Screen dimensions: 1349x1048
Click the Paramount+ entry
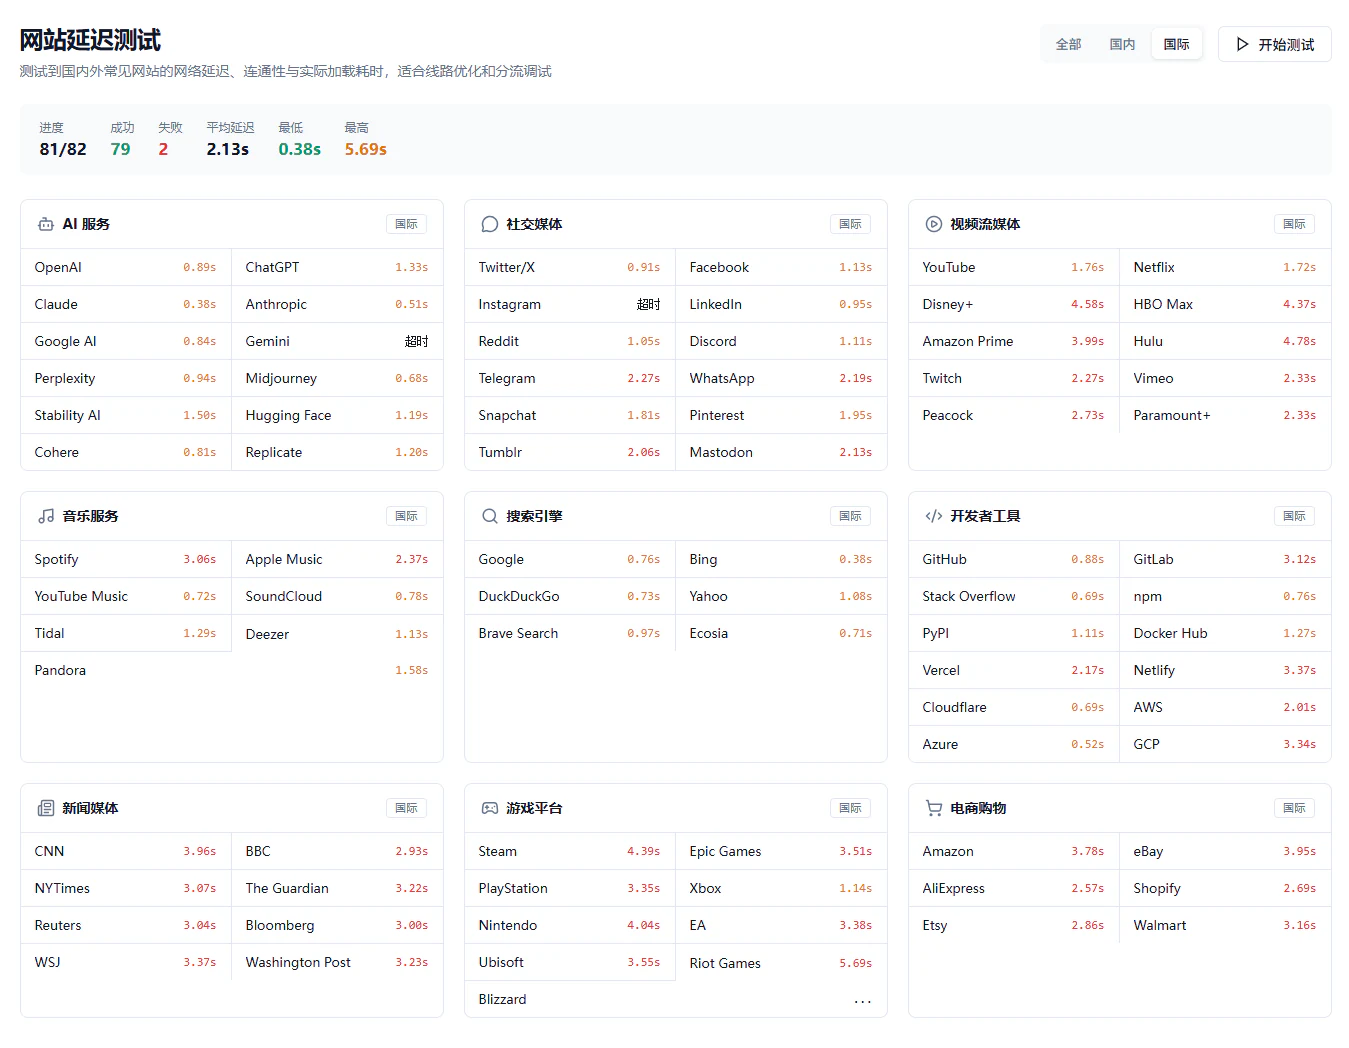pos(1225,415)
